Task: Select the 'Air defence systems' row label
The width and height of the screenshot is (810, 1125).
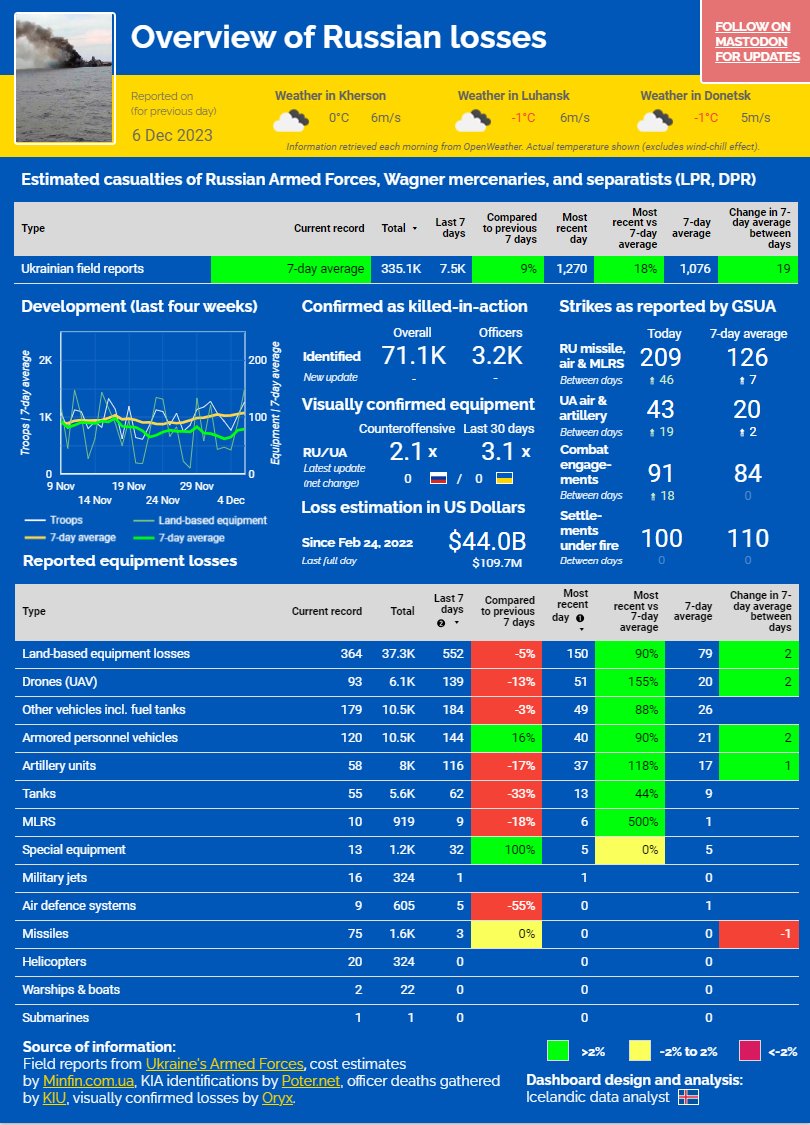Action: click(x=79, y=905)
